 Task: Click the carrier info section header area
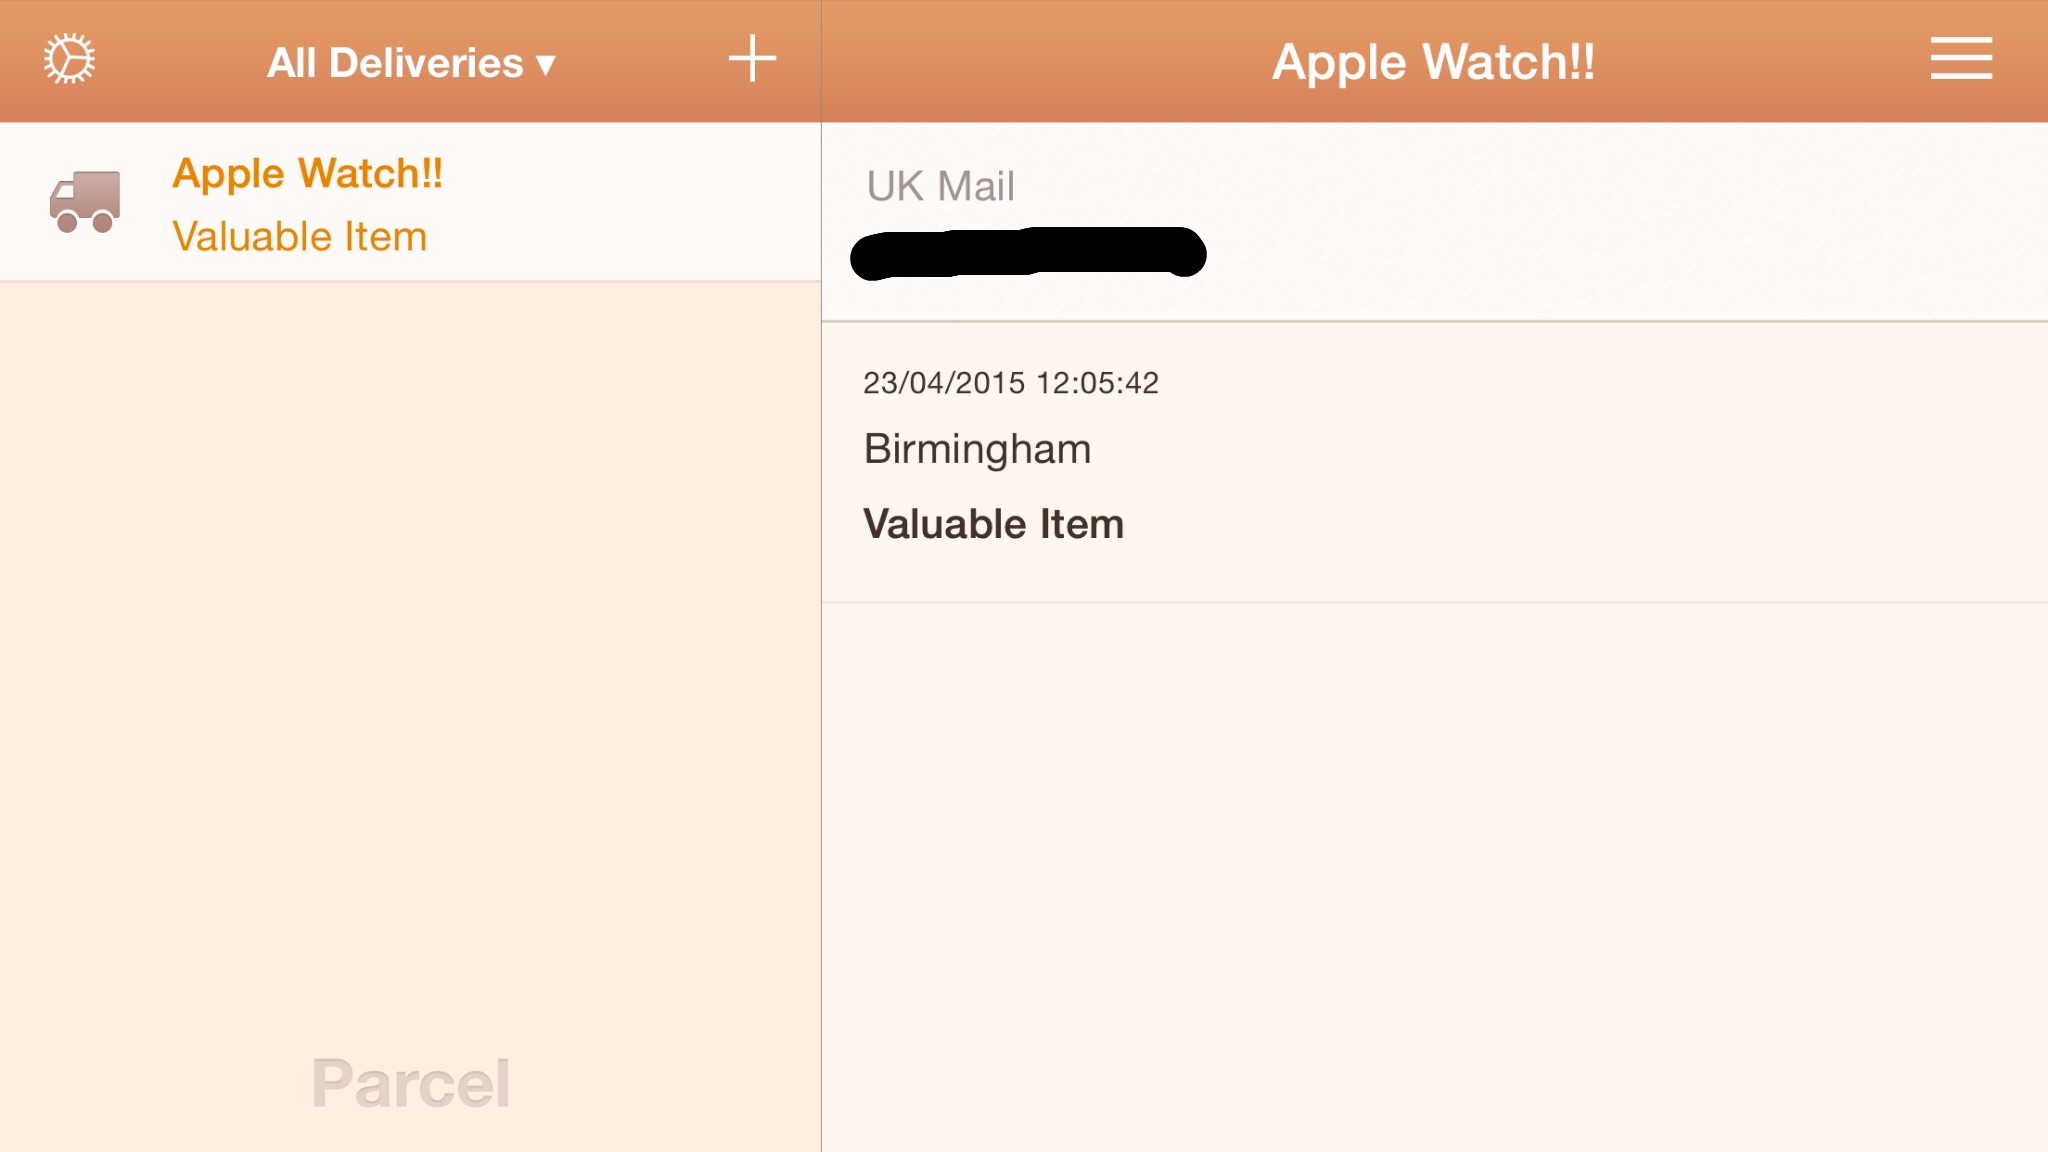tap(1435, 222)
